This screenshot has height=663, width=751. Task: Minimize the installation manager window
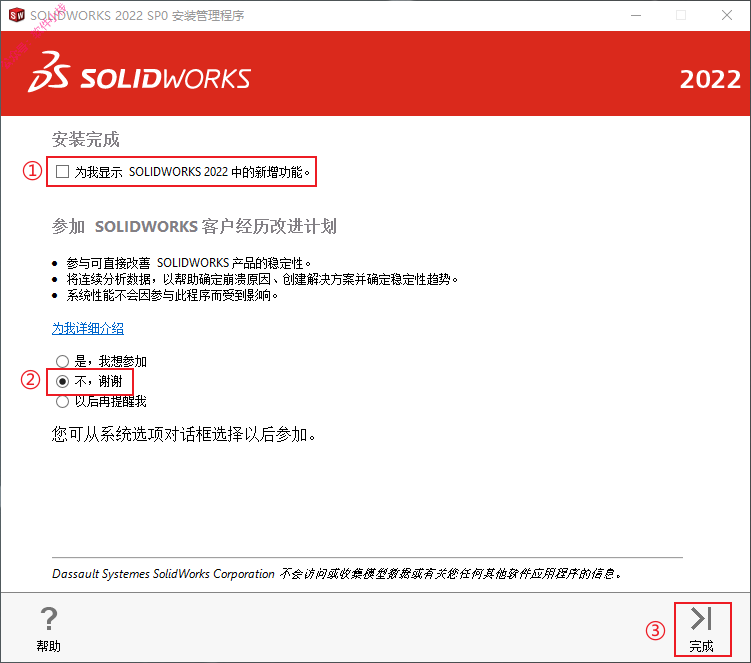(x=636, y=15)
